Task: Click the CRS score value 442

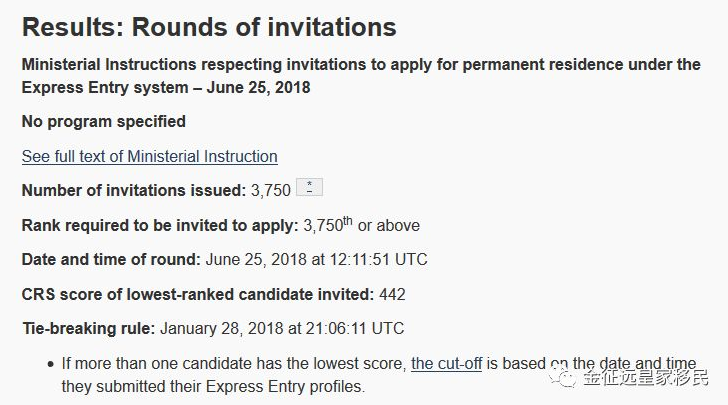Action: [392, 294]
